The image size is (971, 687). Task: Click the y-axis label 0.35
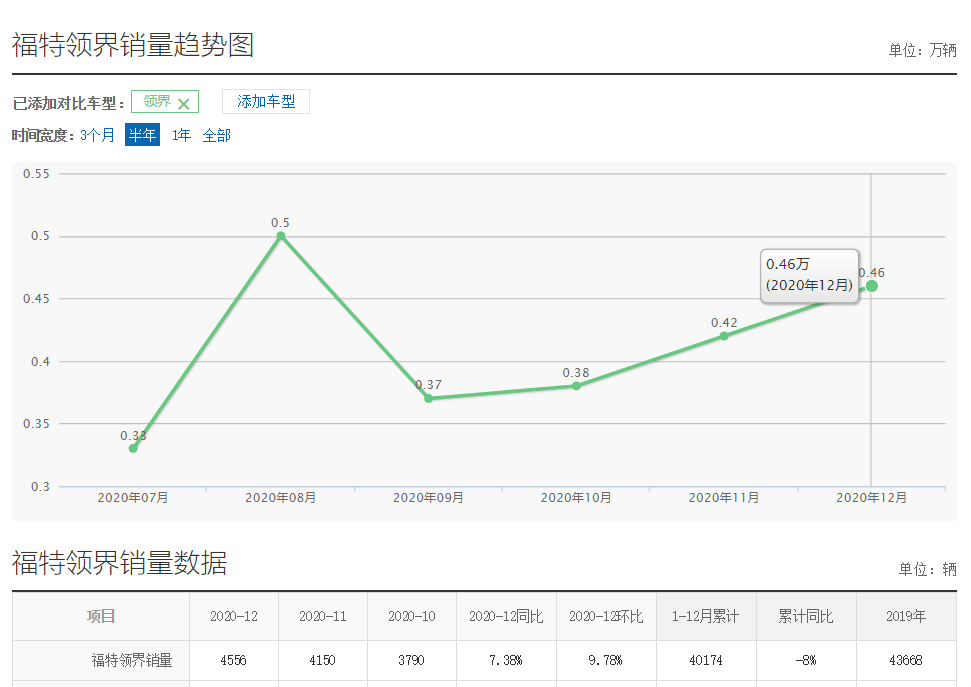point(37,424)
